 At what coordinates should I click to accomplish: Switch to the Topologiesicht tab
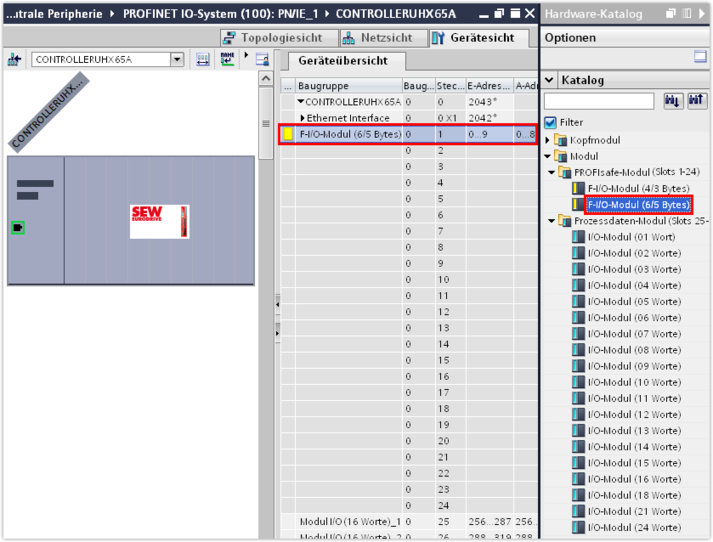pyautogui.click(x=276, y=38)
